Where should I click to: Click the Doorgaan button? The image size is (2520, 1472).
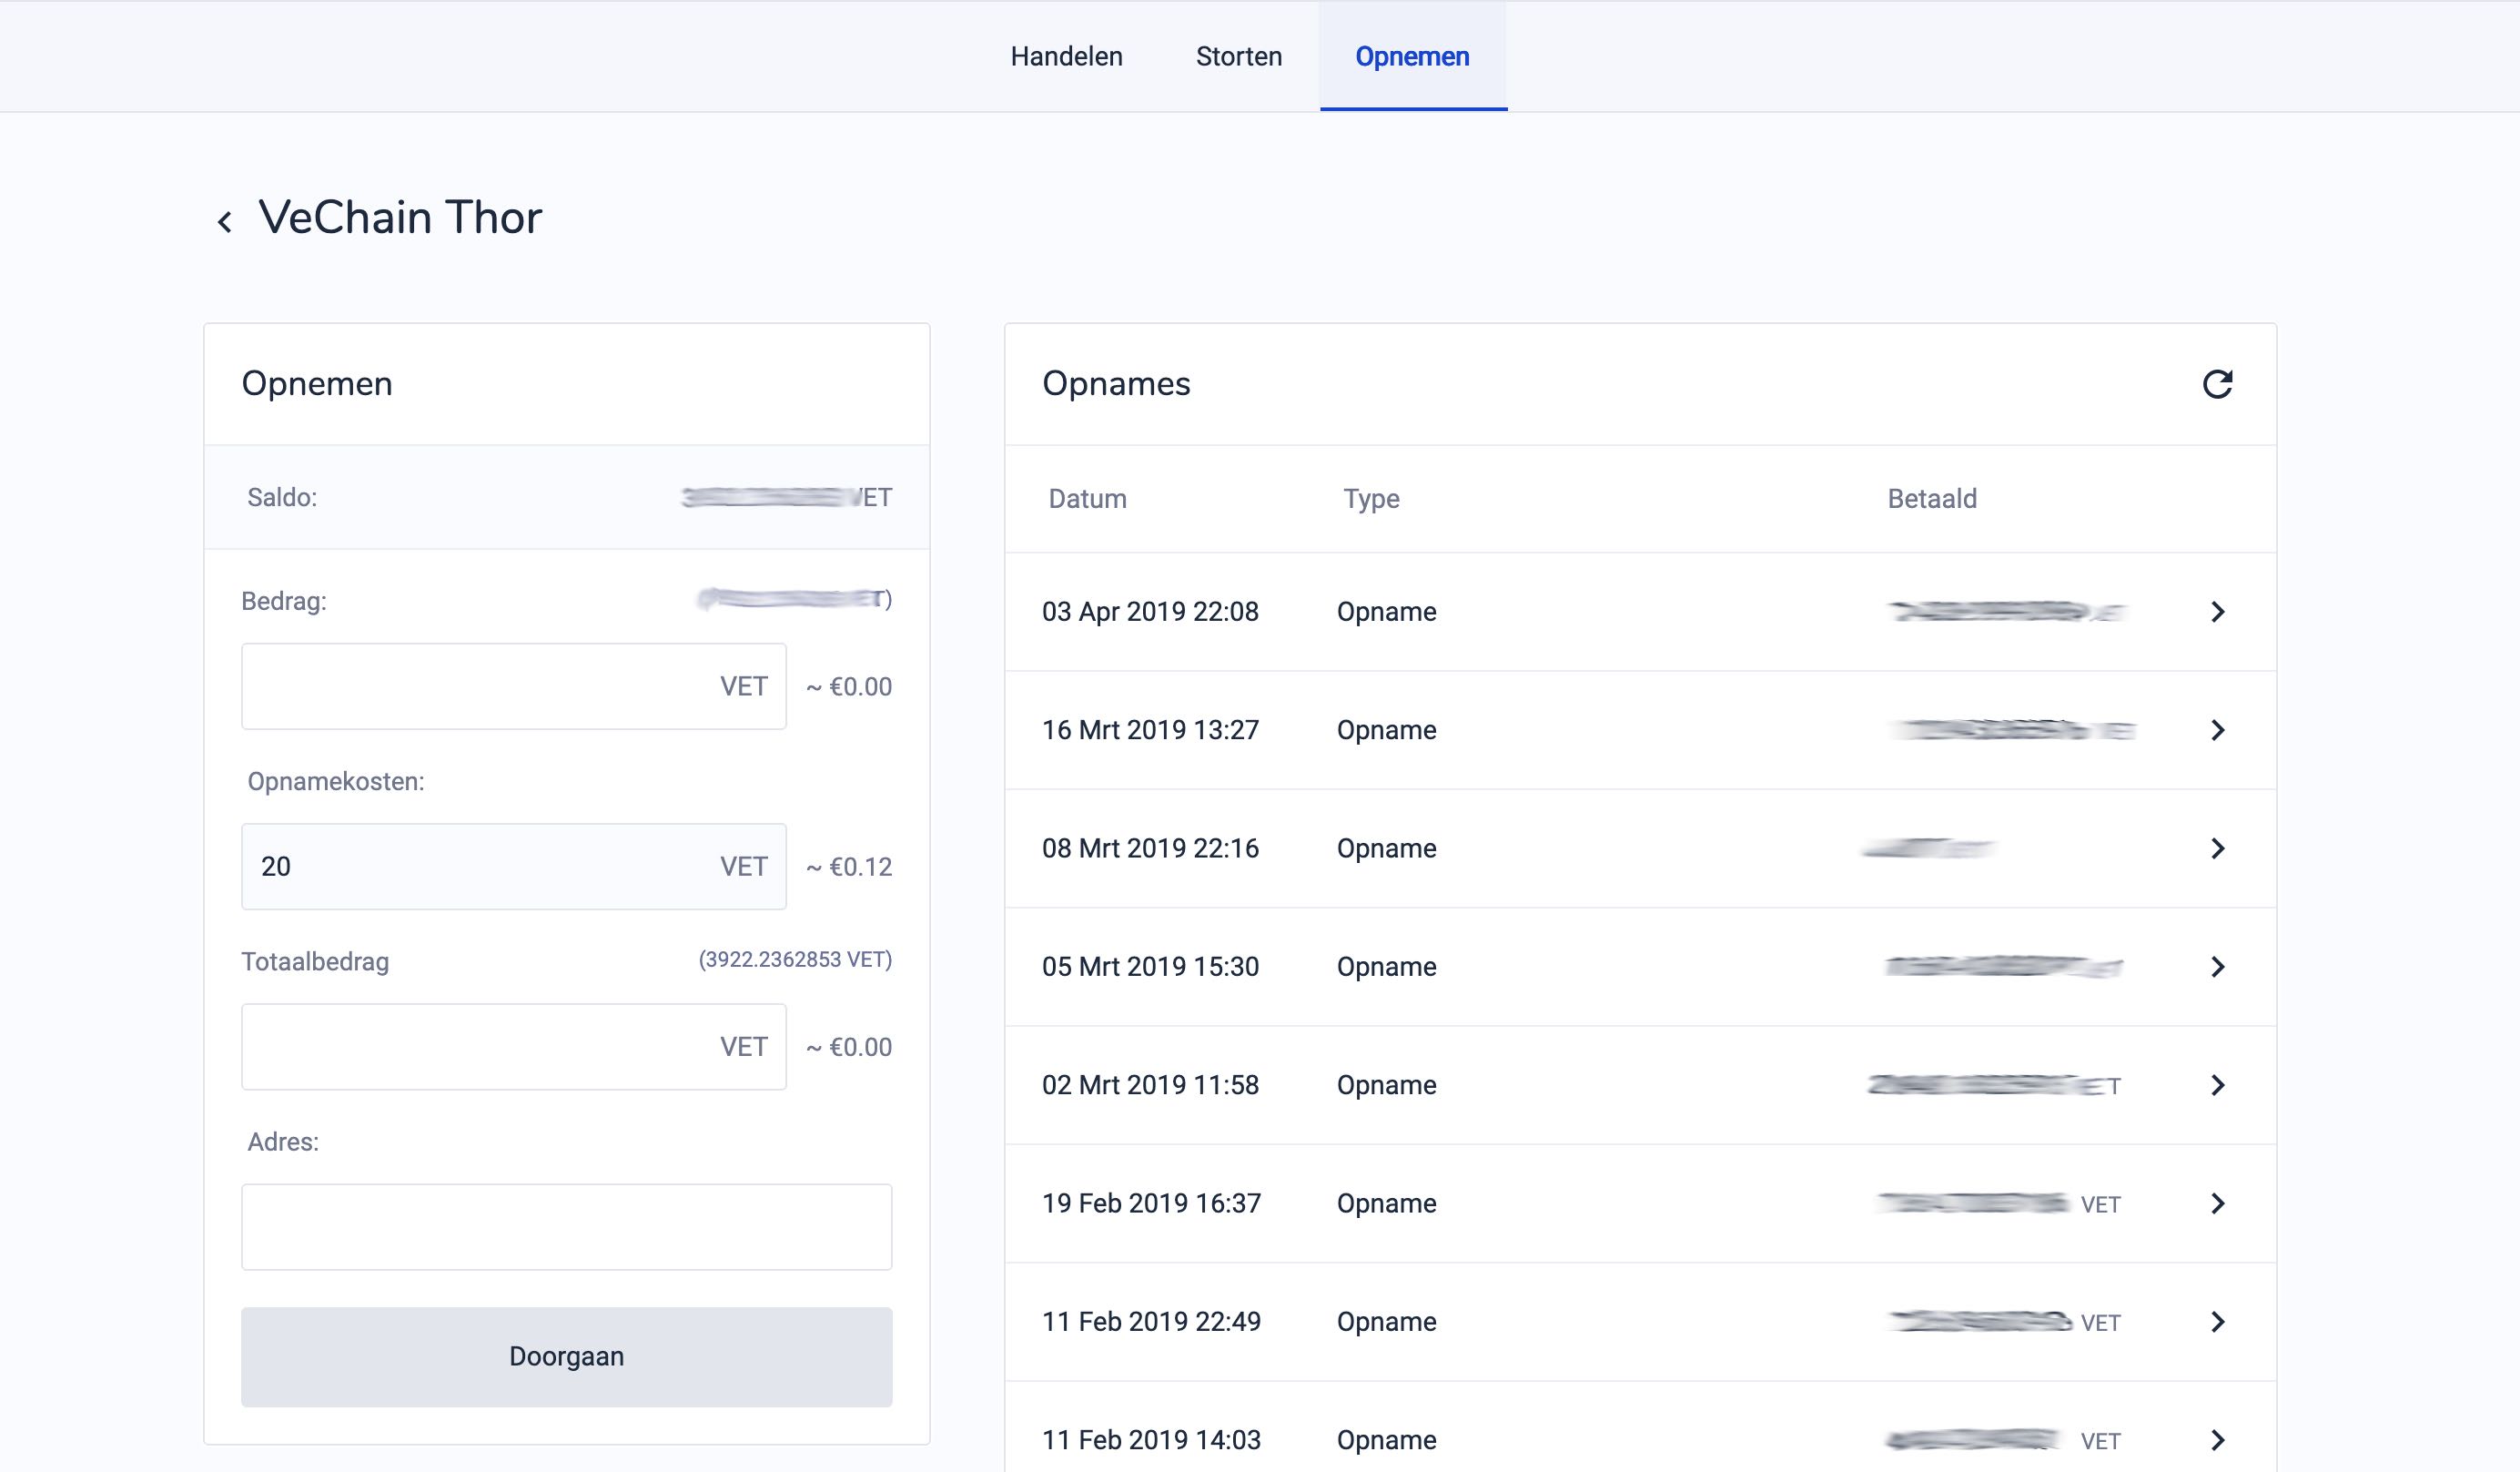(x=566, y=1357)
